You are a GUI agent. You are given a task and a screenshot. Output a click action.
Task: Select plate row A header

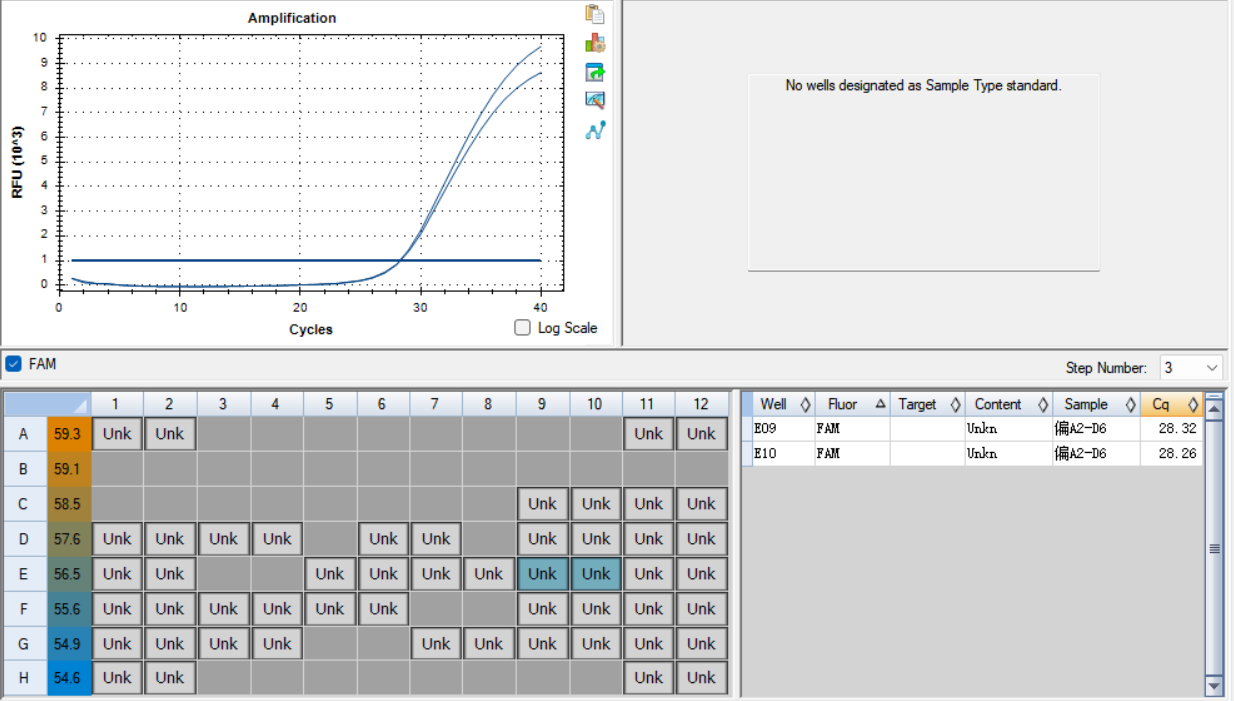(x=24, y=433)
